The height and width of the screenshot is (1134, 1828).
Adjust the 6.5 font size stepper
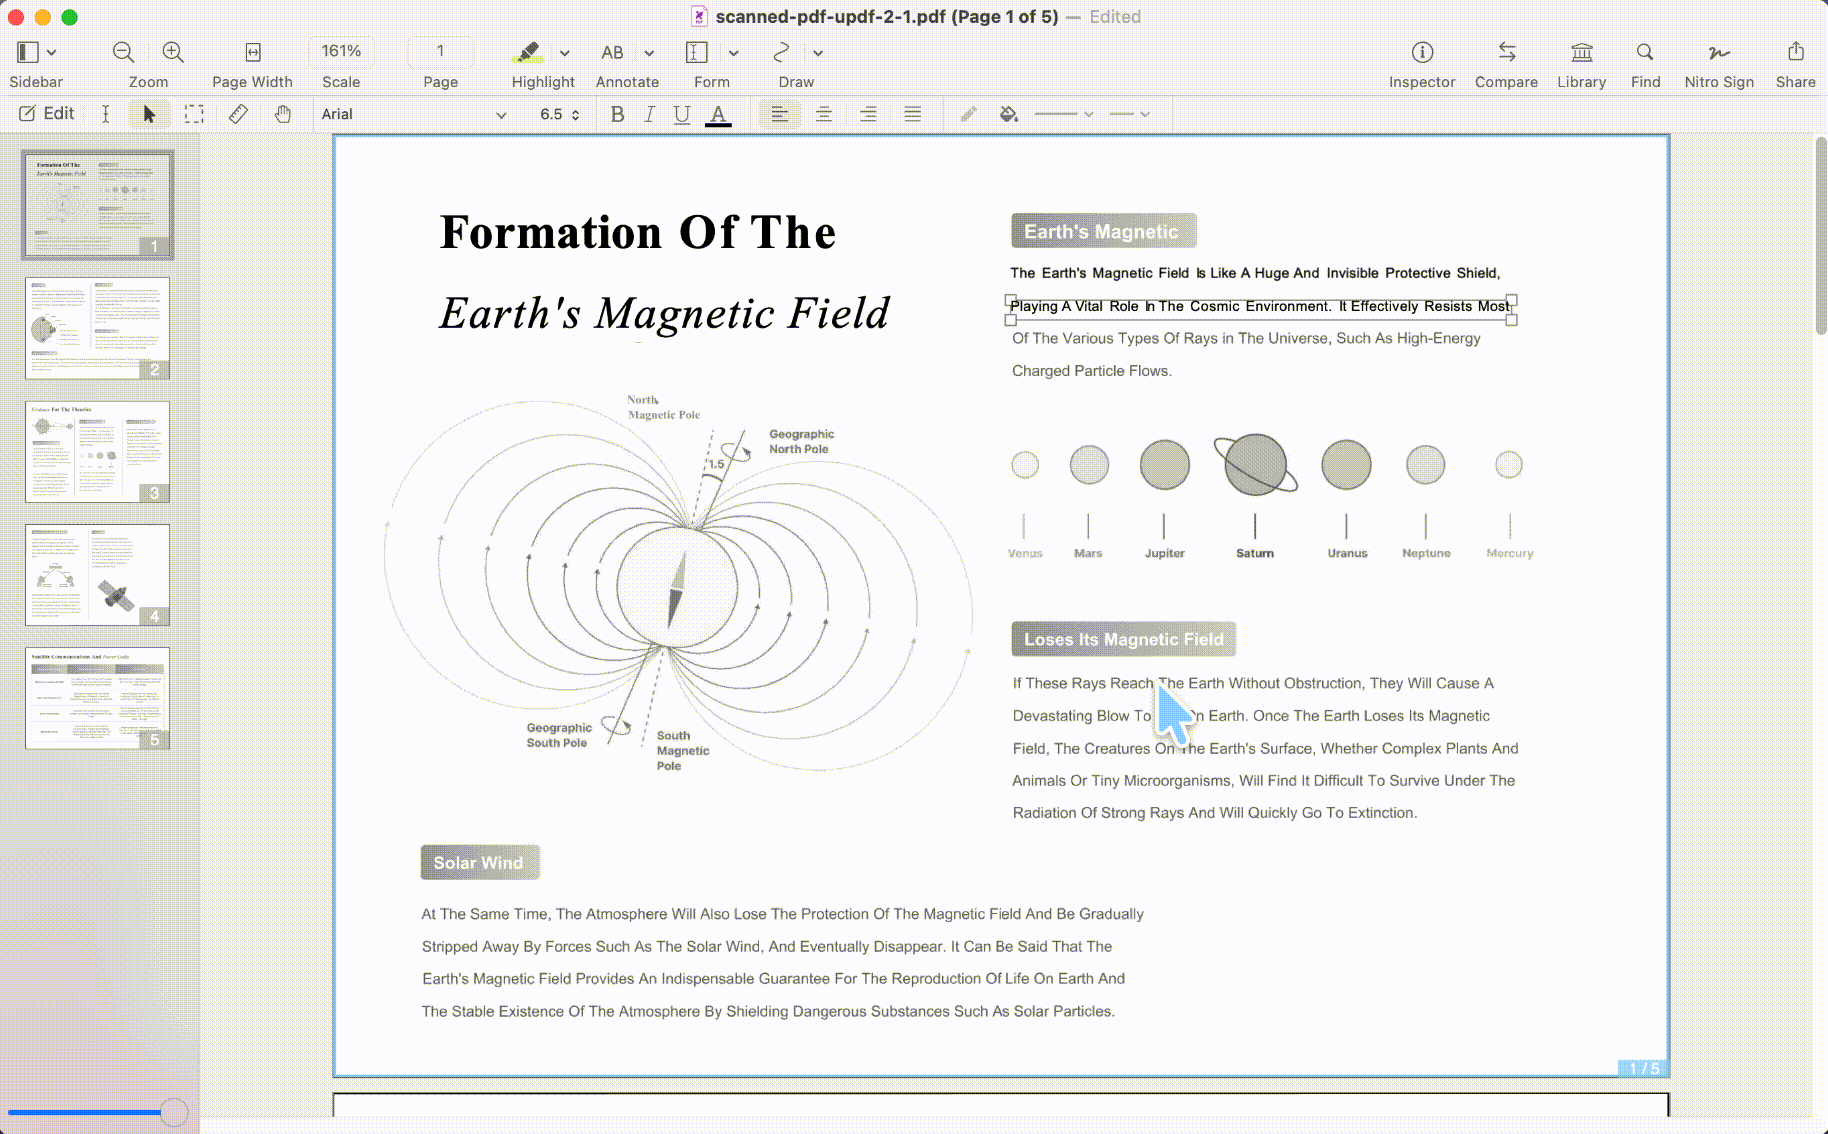(x=575, y=115)
